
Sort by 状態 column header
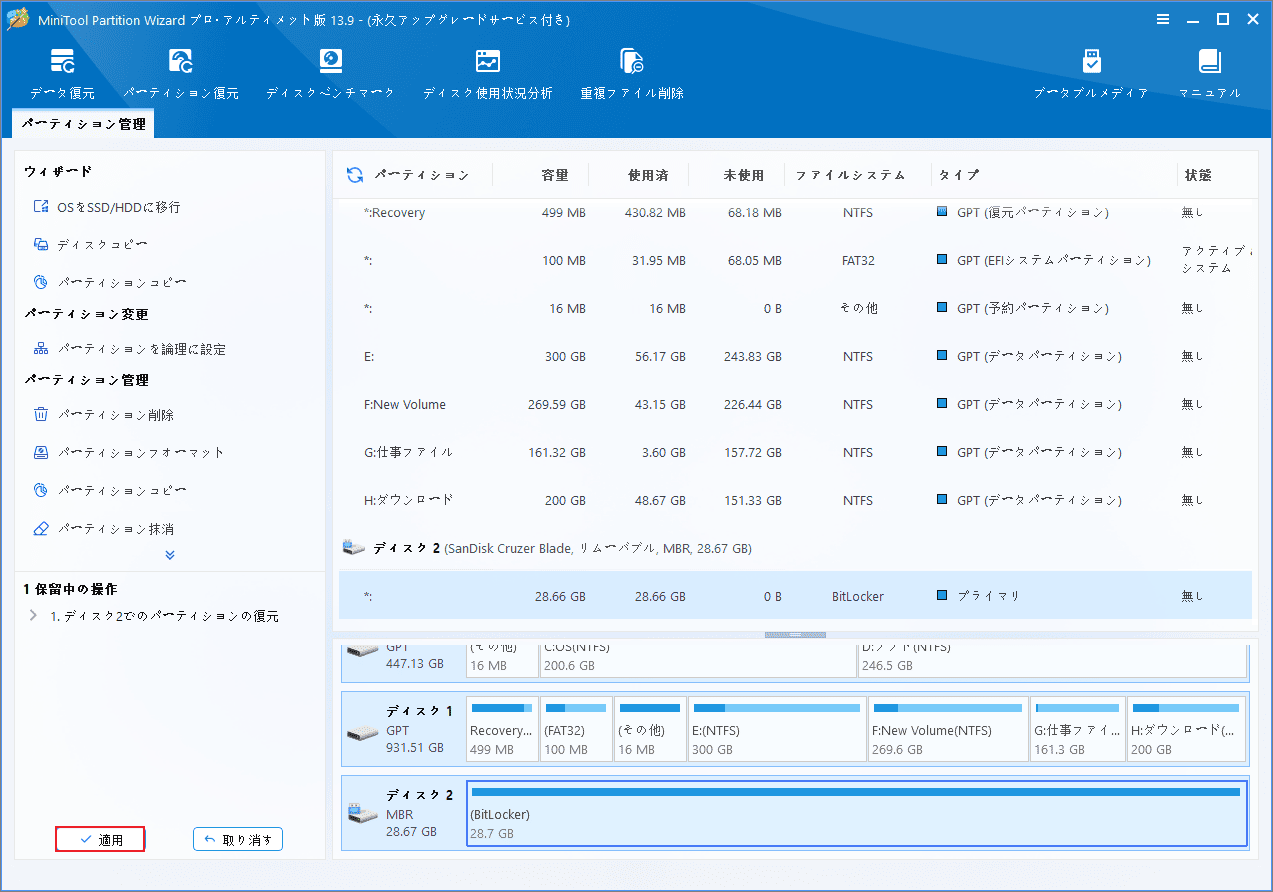pos(1198,175)
